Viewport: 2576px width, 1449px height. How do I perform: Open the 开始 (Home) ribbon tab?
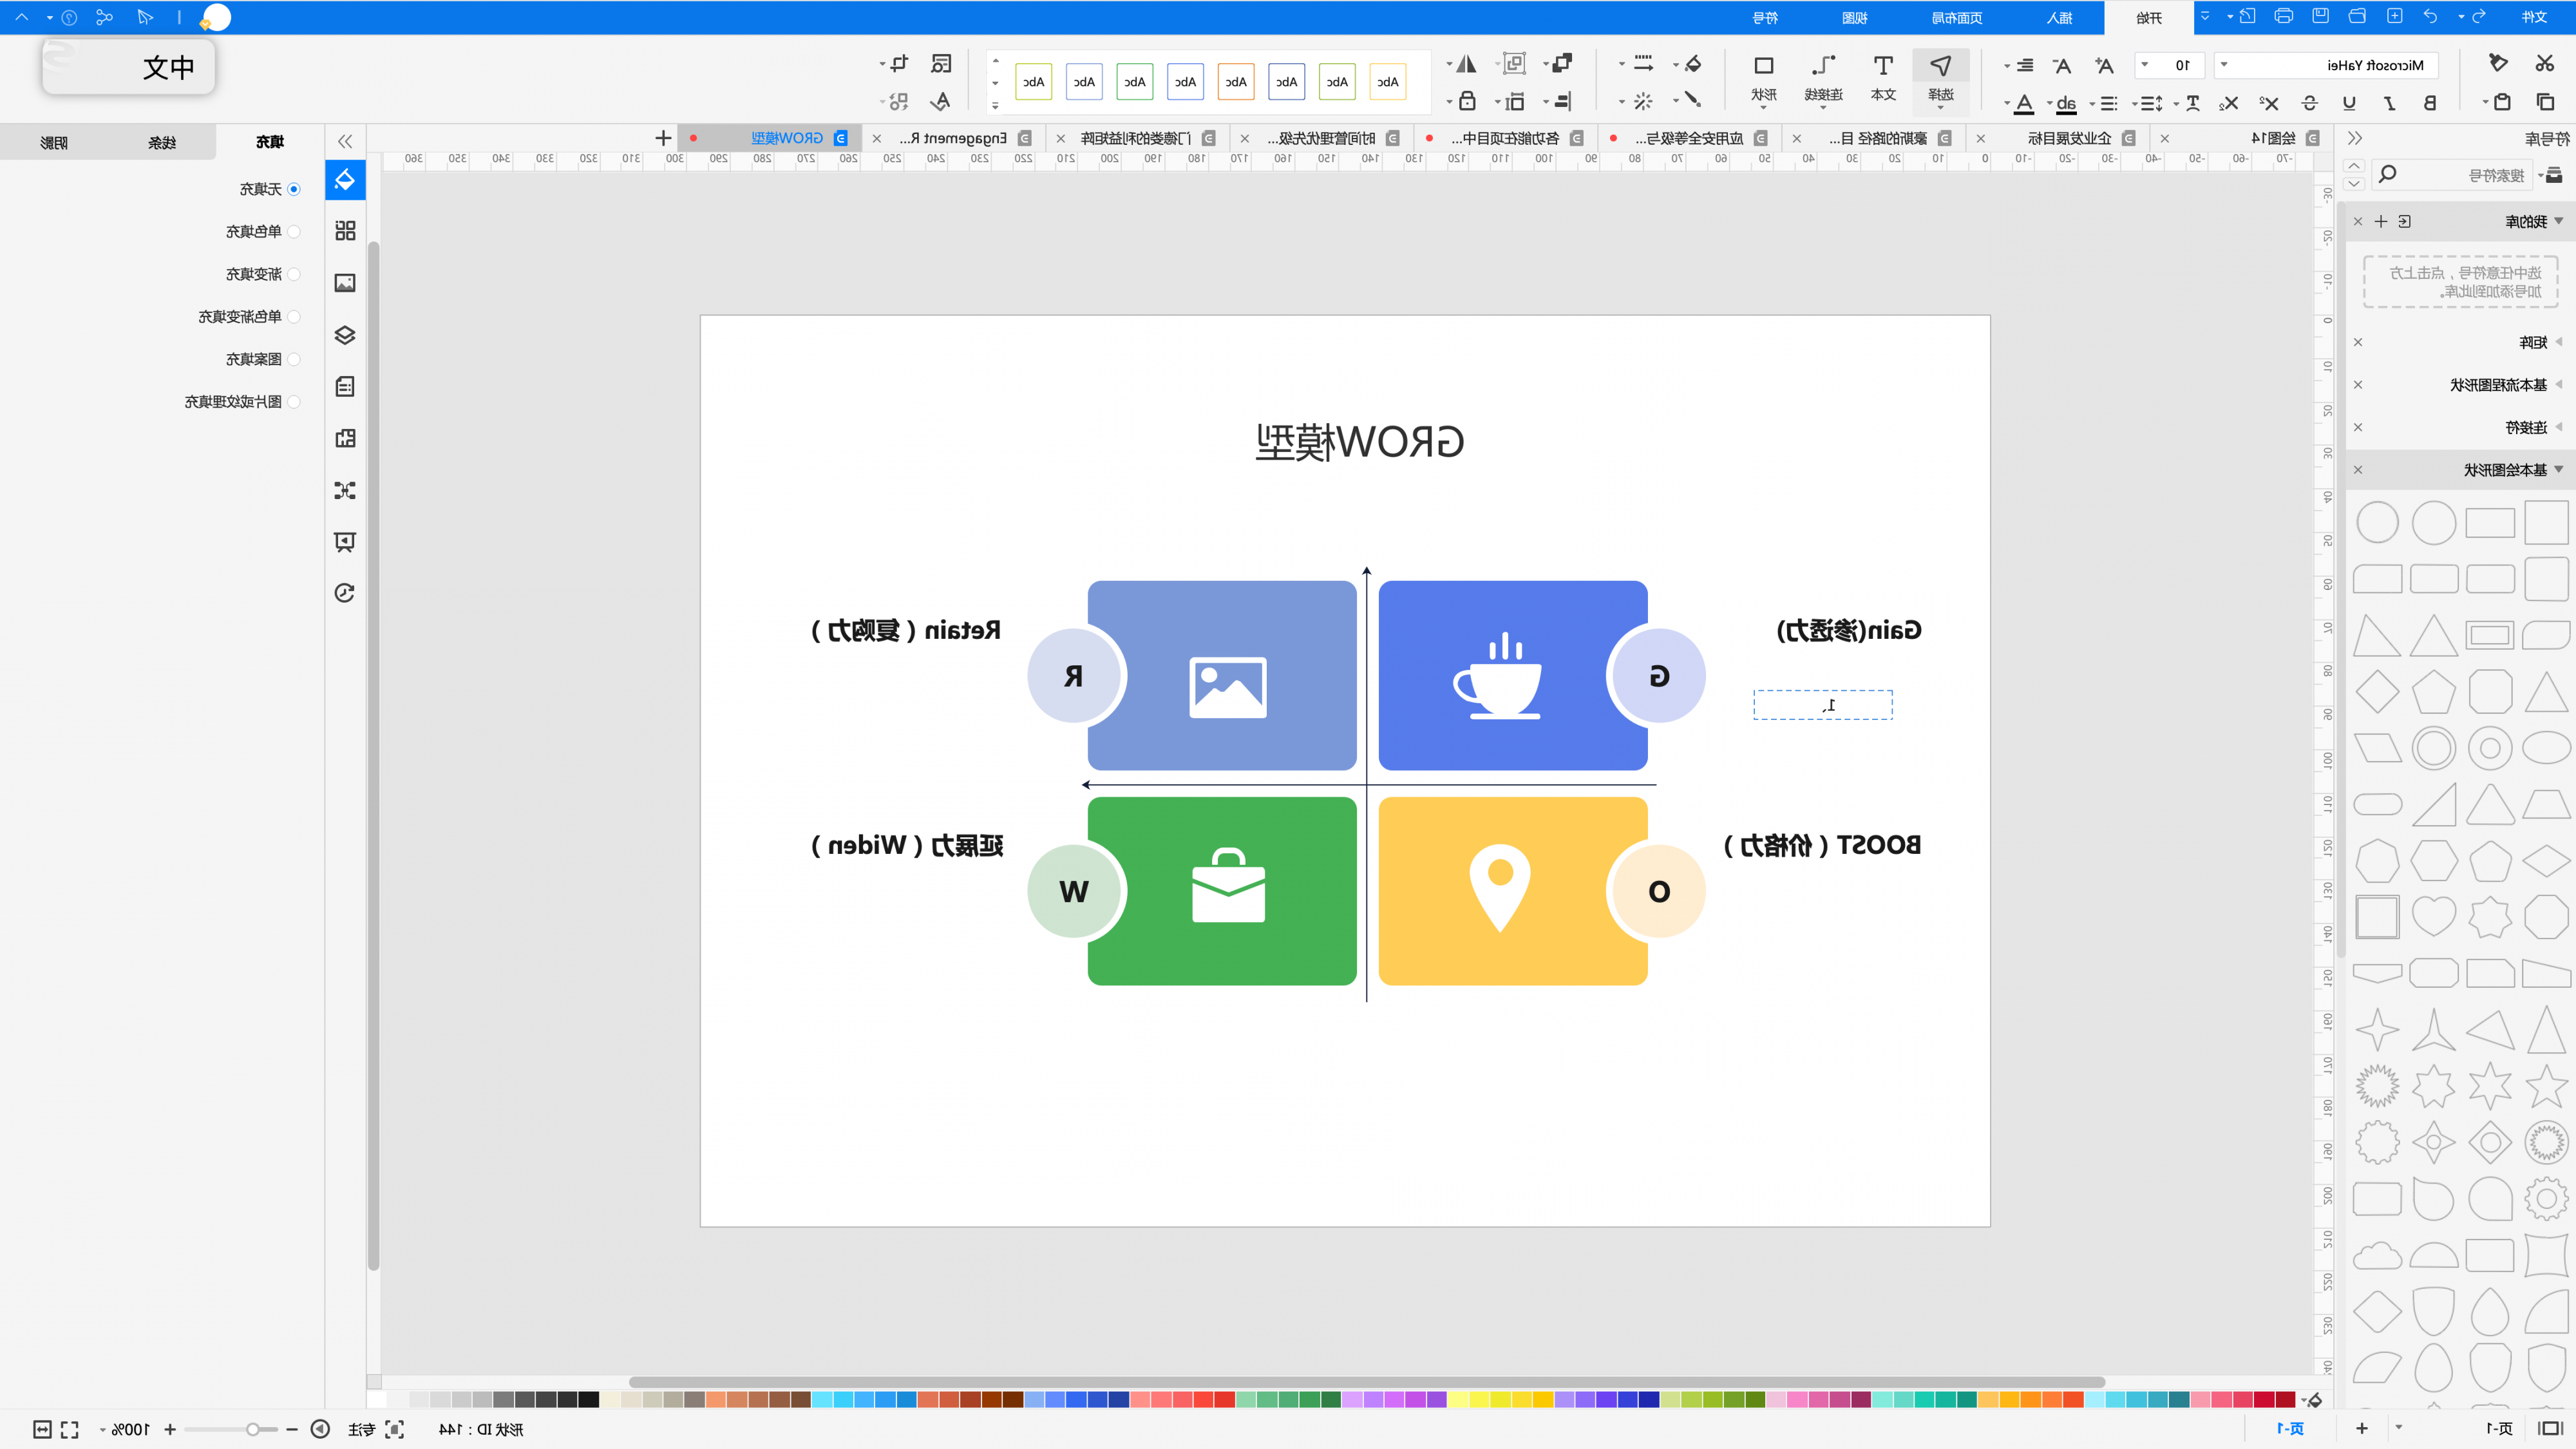(x=2149, y=18)
